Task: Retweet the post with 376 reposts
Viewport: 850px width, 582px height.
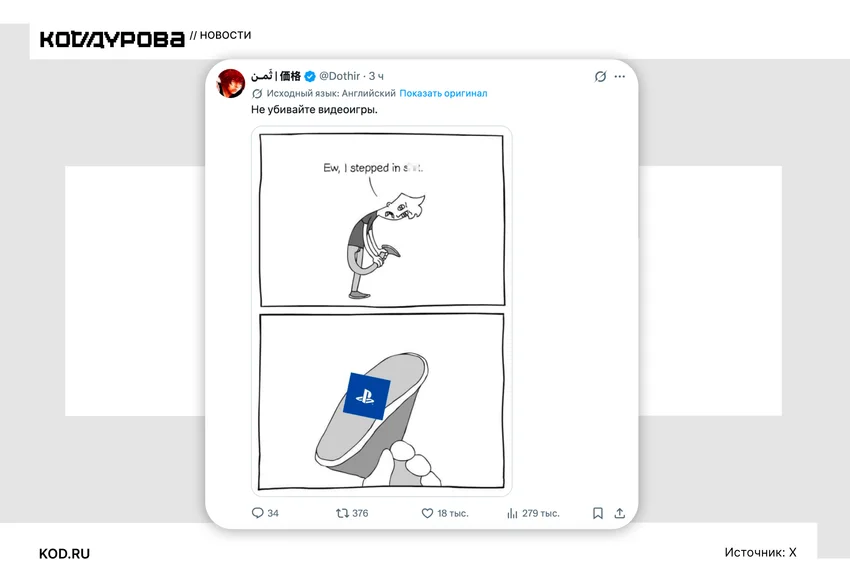Action: tap(342, 513)
